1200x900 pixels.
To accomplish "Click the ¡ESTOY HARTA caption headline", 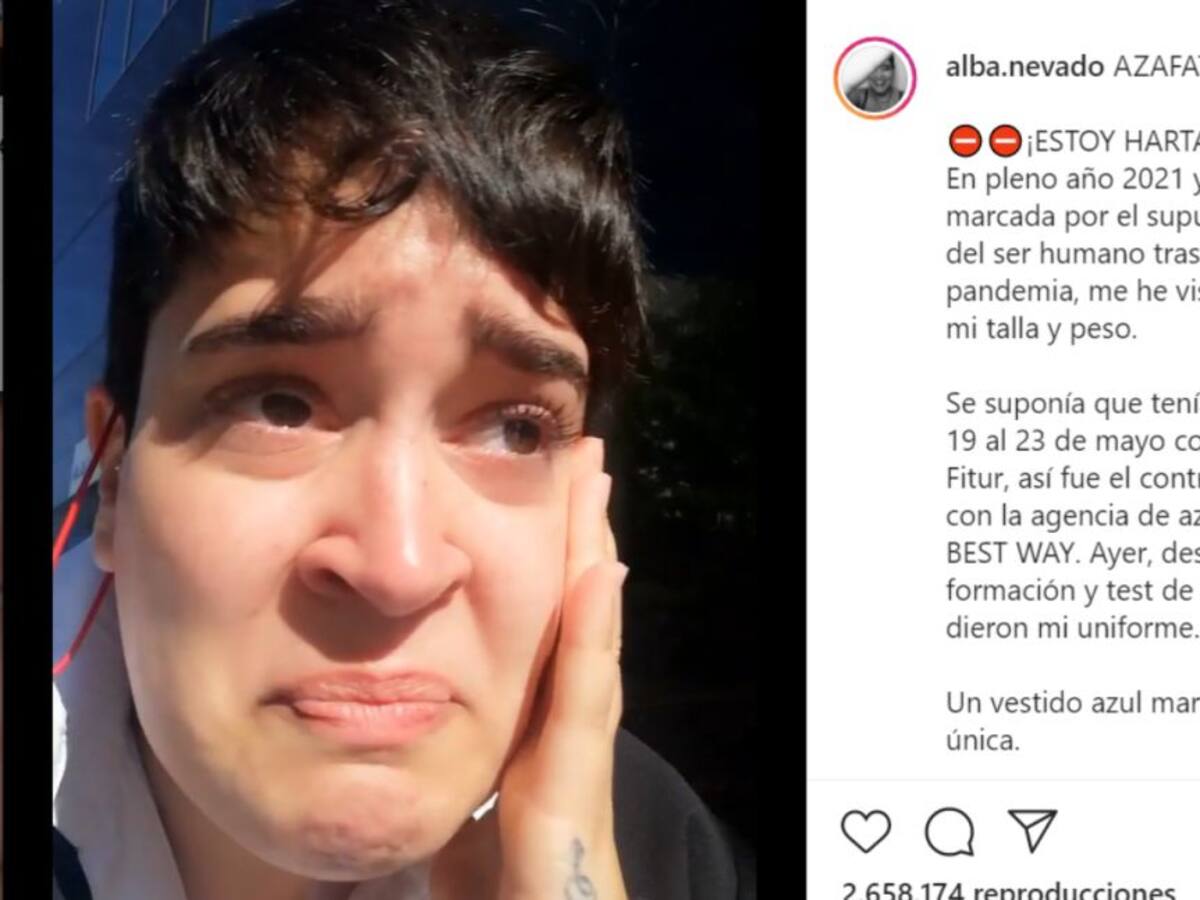I will click(x=1111, y=143).
